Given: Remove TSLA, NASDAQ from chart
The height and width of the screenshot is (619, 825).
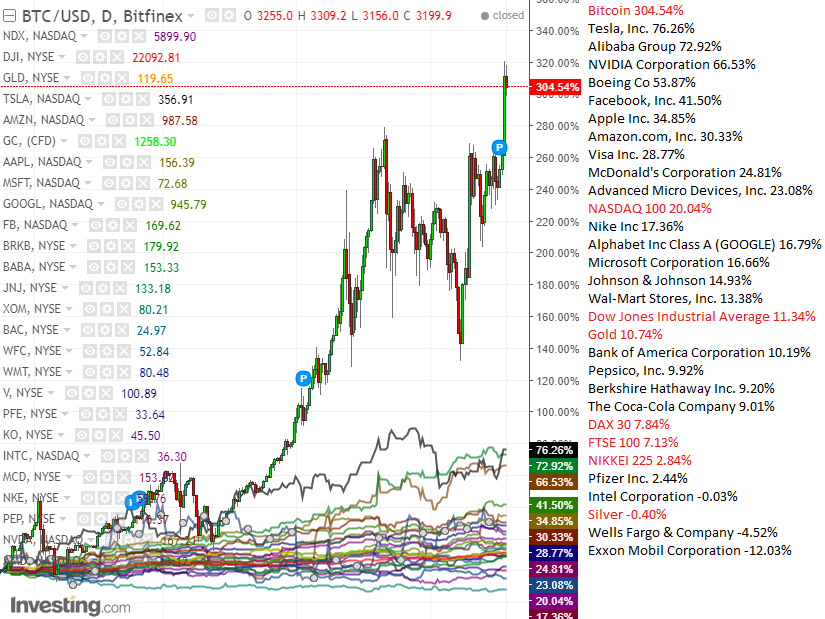Looking at the screenshot, I should (143, 99).
